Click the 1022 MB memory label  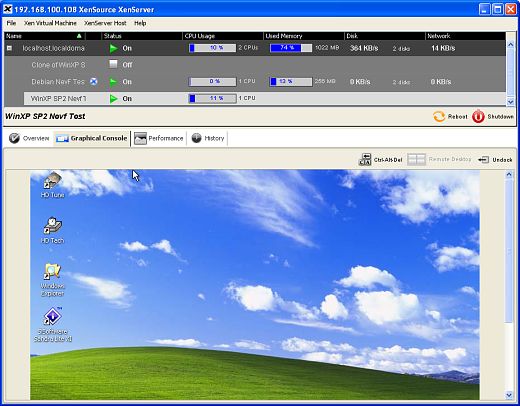[x=327, y=48]
